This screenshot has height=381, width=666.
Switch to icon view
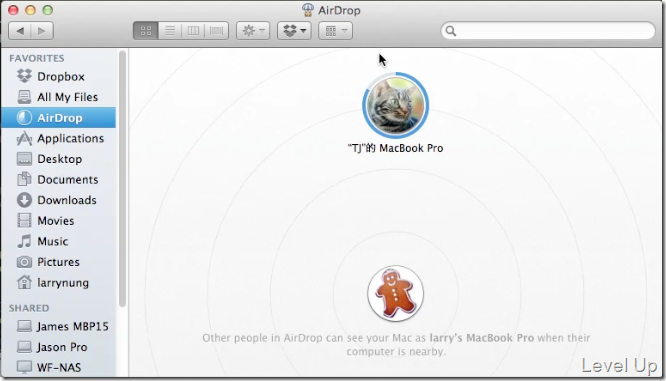[x=146, y=31]
